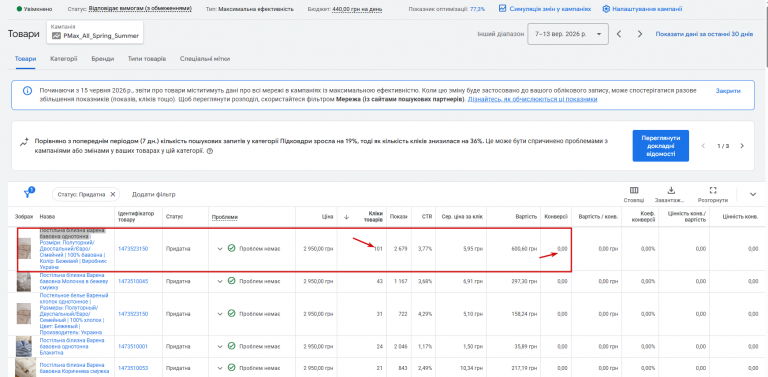Click impressions cell 2 046
This screenshot has width=768, height=377.
[x=400, y=347]
